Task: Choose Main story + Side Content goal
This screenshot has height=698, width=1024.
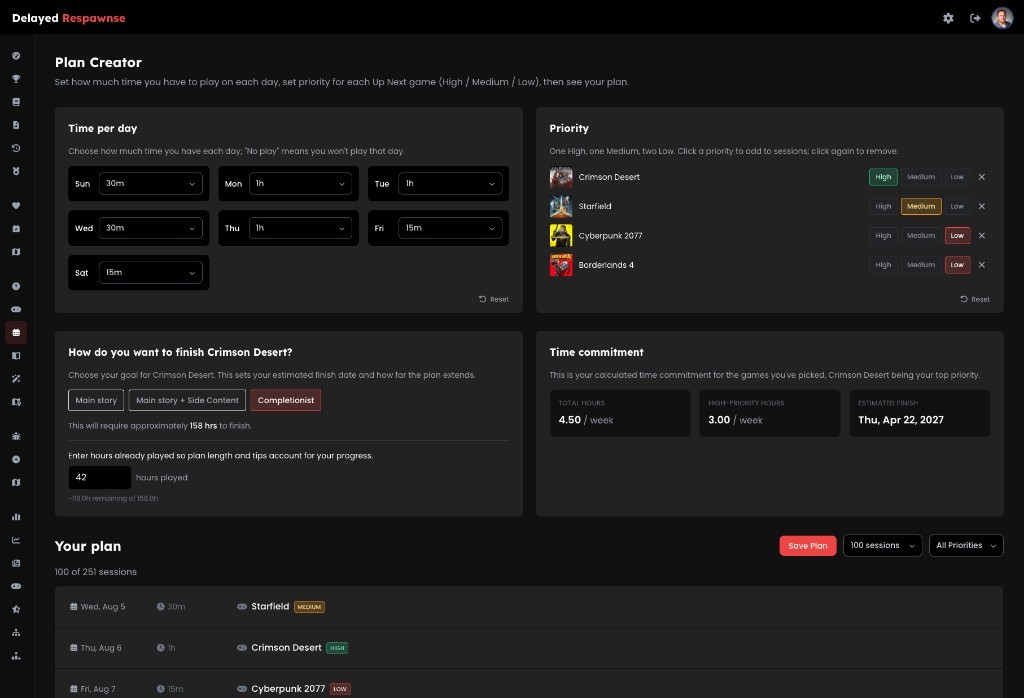Action: point(187,400)
